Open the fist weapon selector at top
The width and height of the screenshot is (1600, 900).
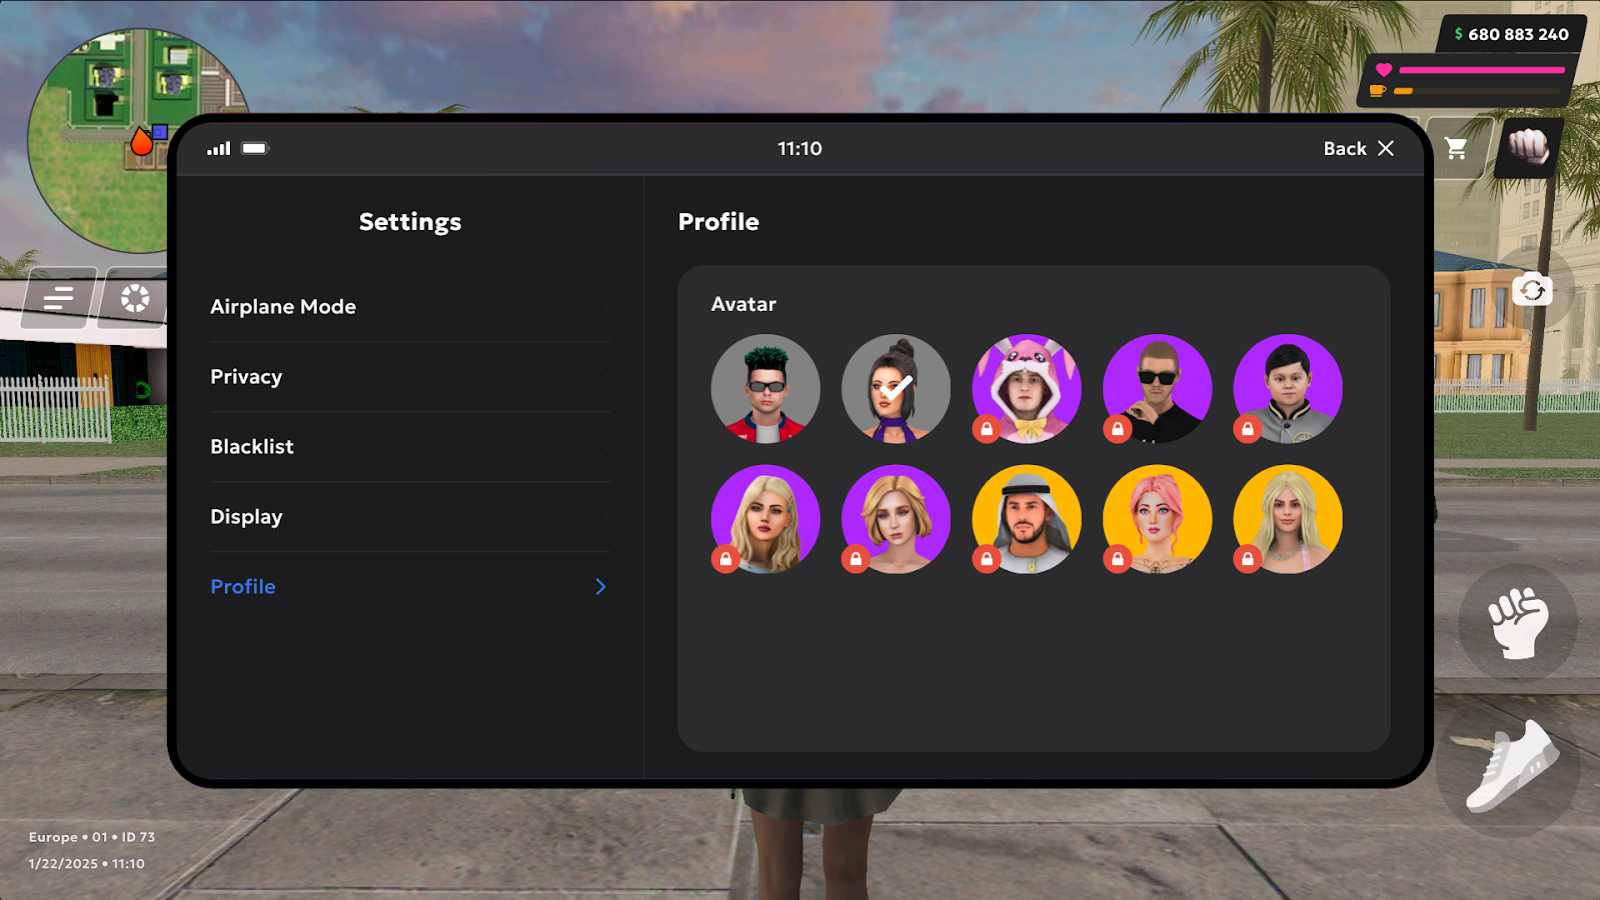click(1528, 148)
